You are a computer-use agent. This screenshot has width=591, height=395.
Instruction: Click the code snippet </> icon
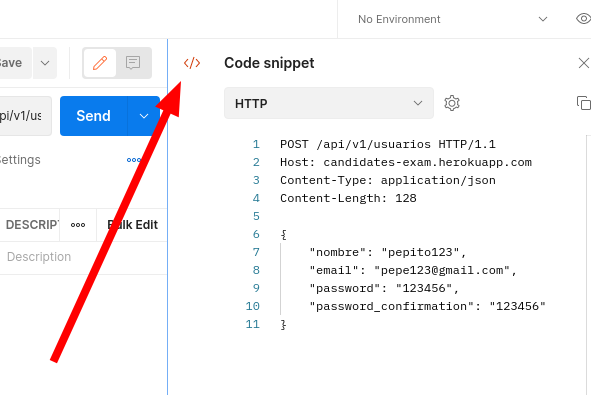pyautogui.click(x=192, y=63)
